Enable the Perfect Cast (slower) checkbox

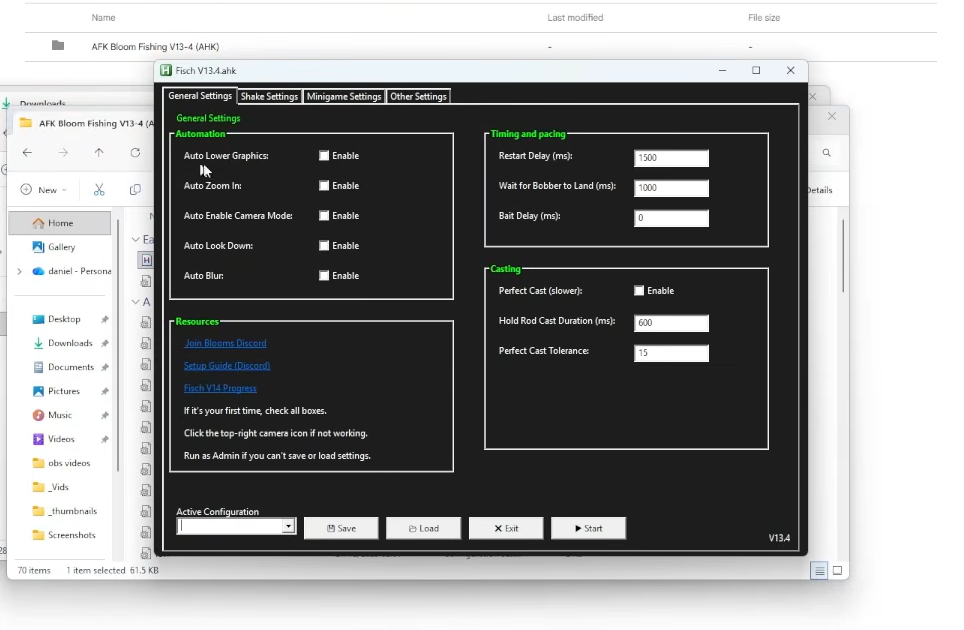click(639, 291)
